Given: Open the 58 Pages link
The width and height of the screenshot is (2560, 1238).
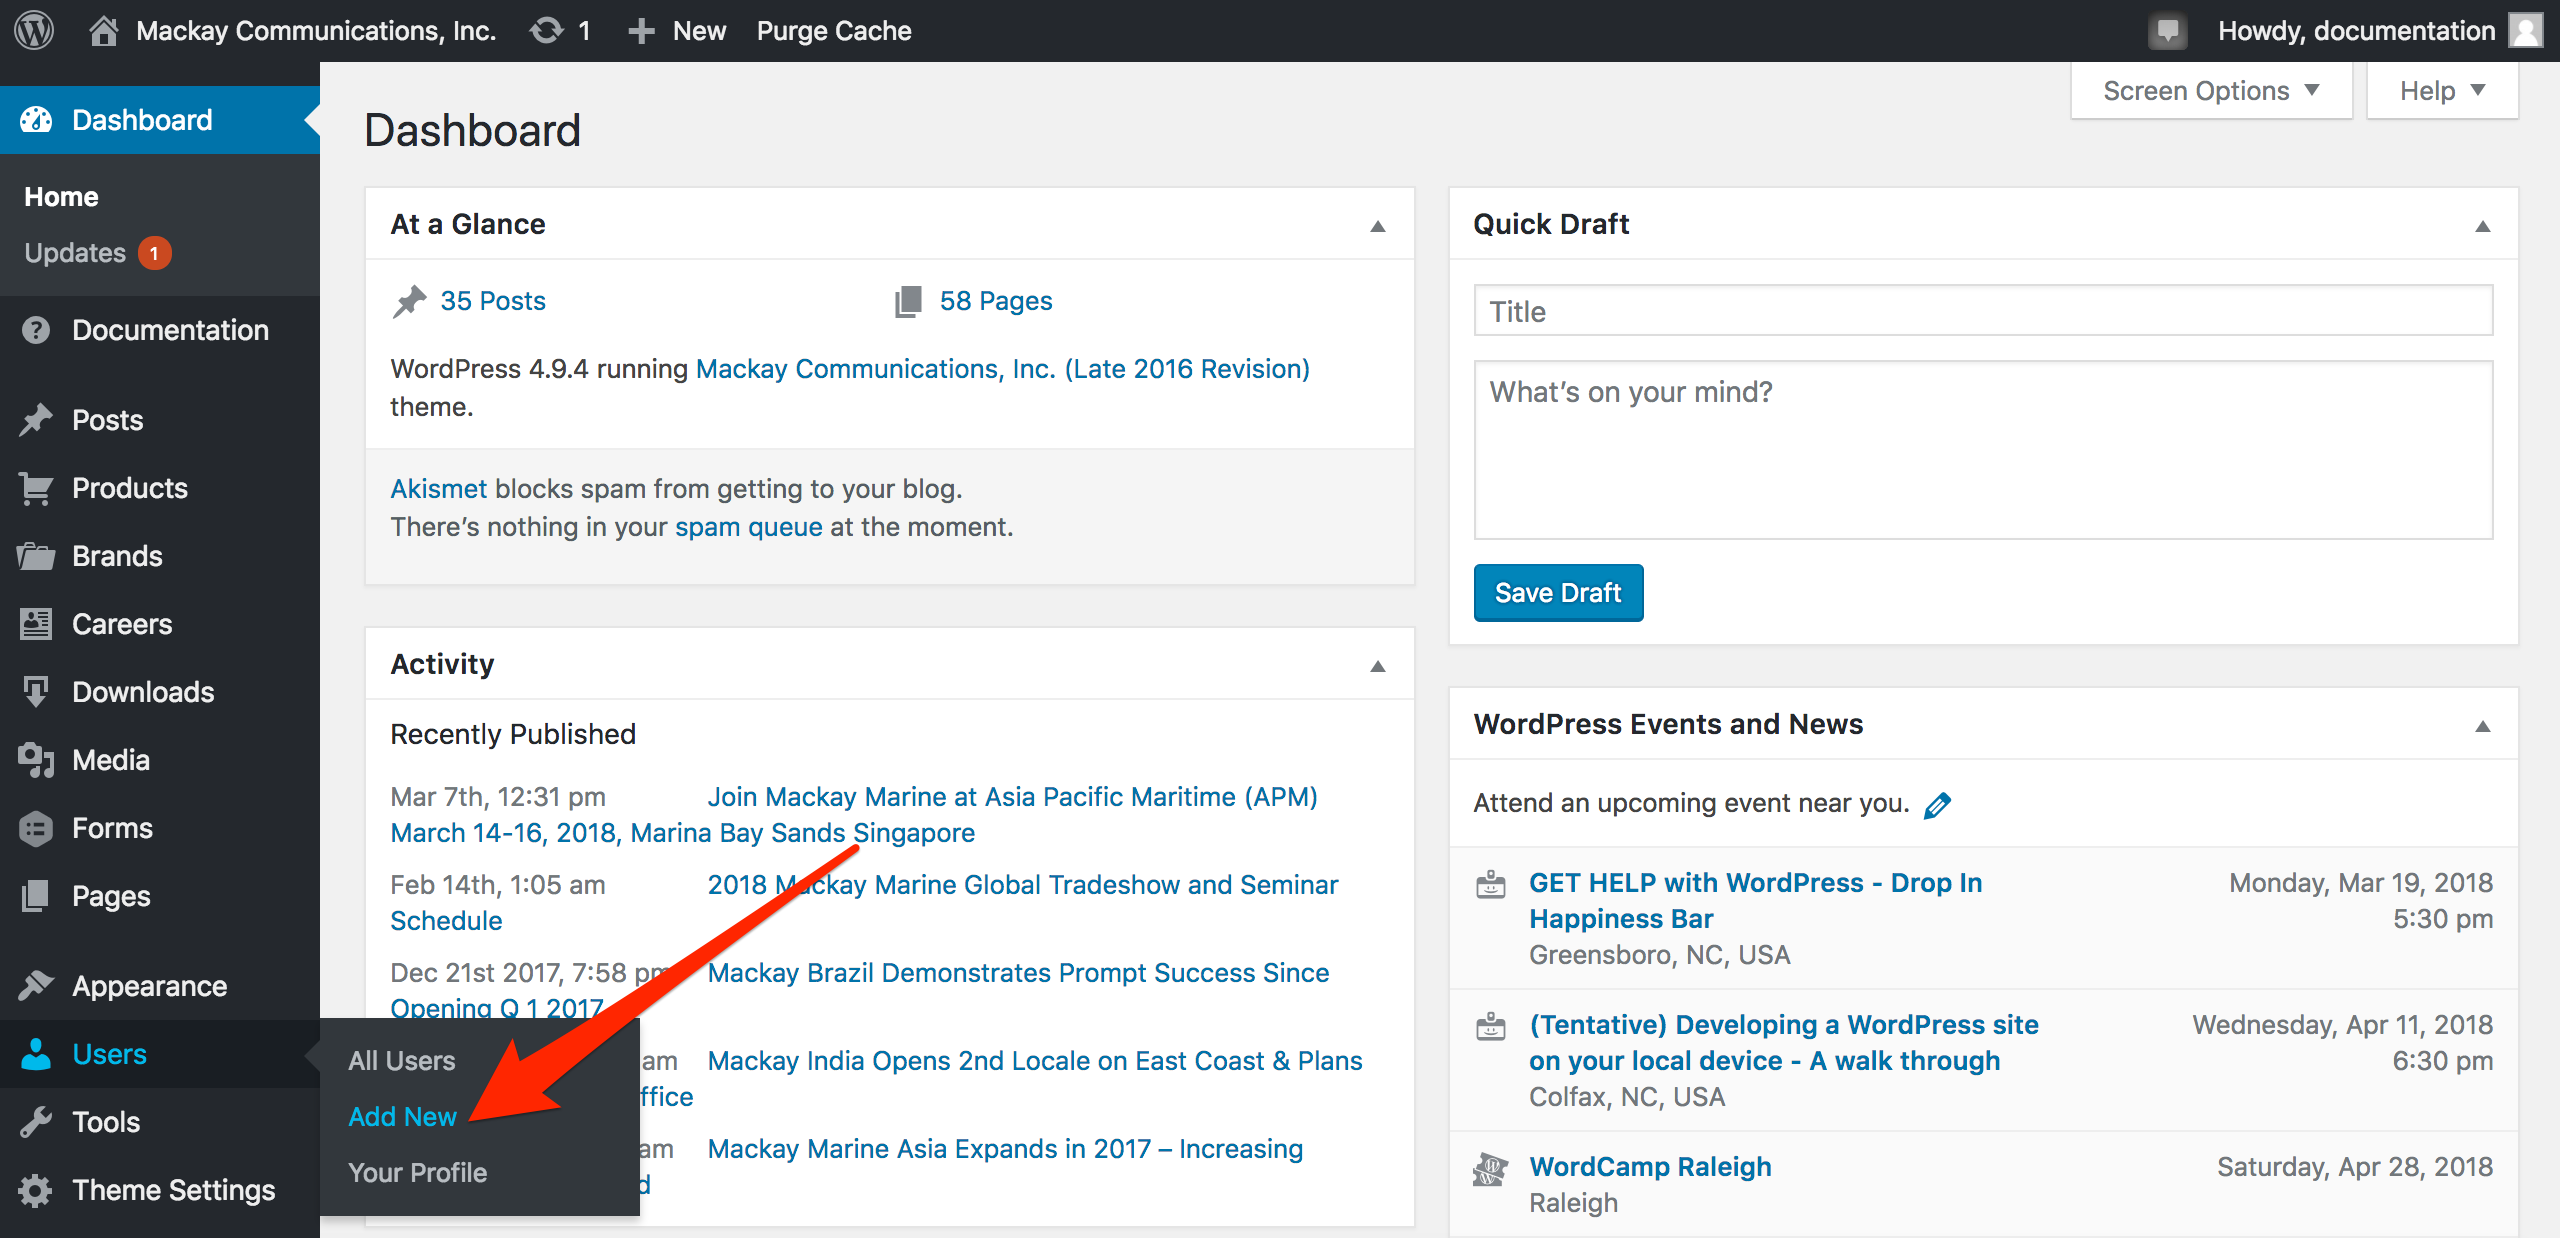Looking at the screenshot, I should point(996,301).
